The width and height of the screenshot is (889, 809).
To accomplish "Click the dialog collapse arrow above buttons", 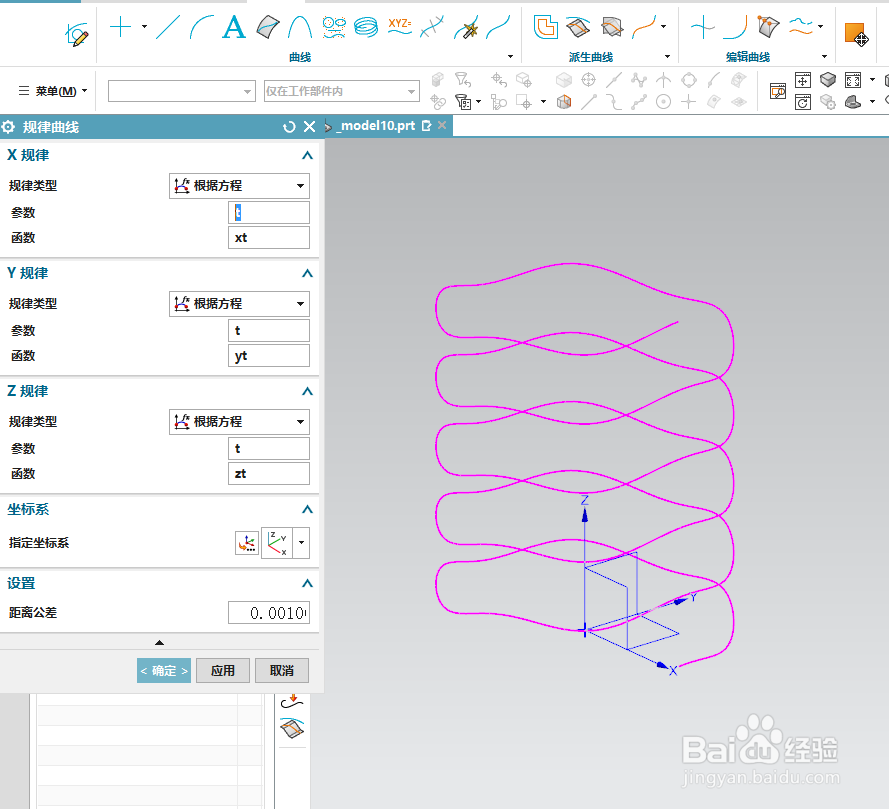I will [x=159, y=642].
